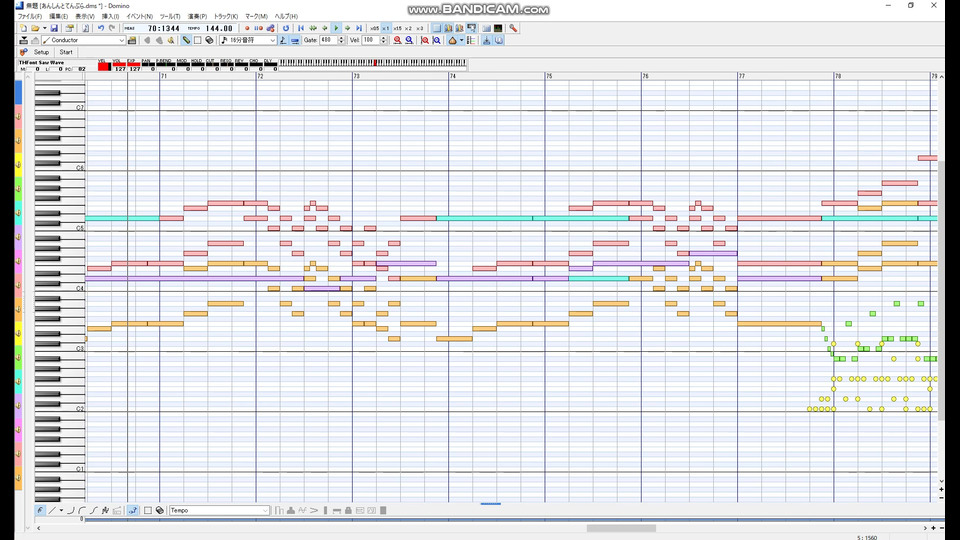The height and width of the screenshot is (540, 960).
Task: Set playback speed to x1.5
Action: tap(397, 28)
